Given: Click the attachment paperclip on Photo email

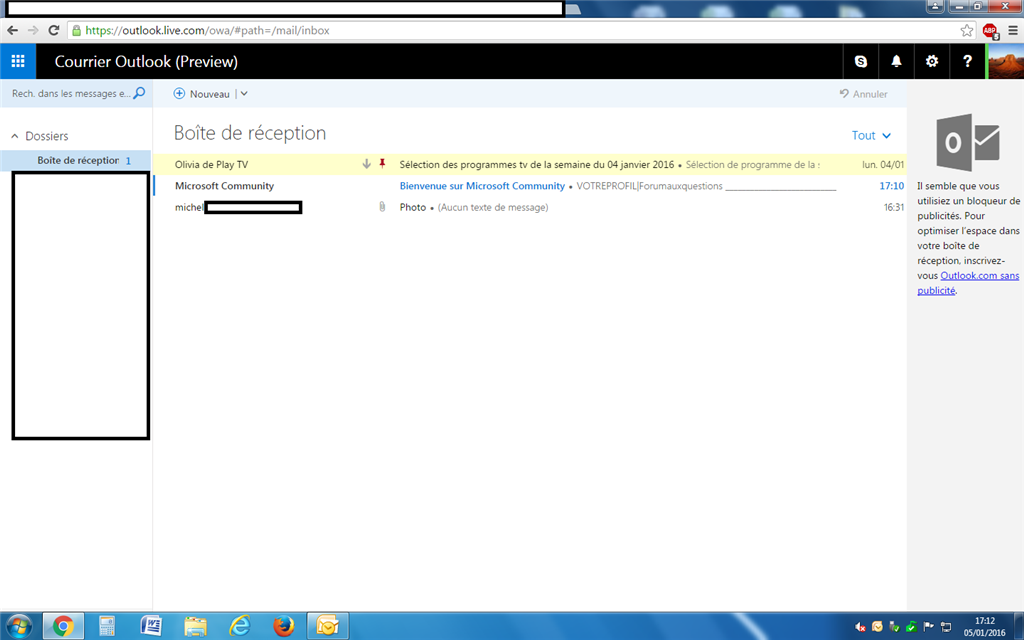Looking at the screenshot, I should [382, 207].
